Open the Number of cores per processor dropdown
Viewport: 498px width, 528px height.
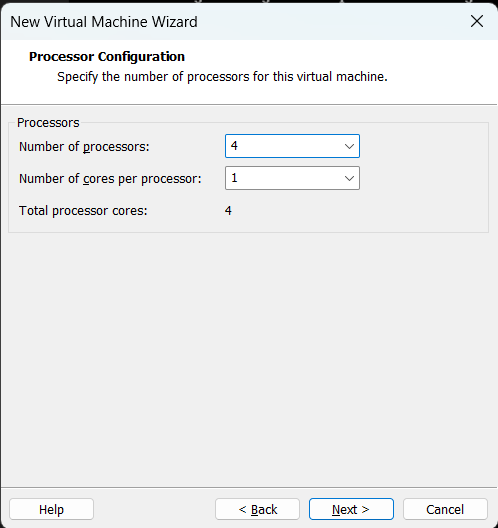click(x=292, y=178)
